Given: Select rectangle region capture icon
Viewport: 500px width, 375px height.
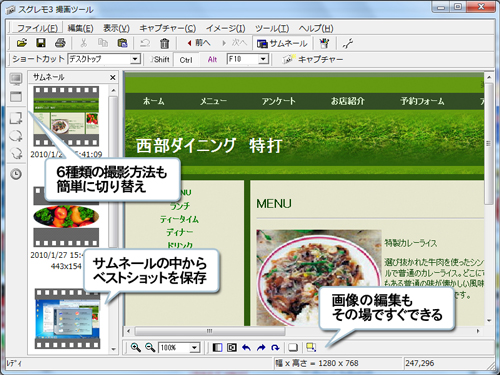Looking at the screenshot, I should tap(16, 118).
